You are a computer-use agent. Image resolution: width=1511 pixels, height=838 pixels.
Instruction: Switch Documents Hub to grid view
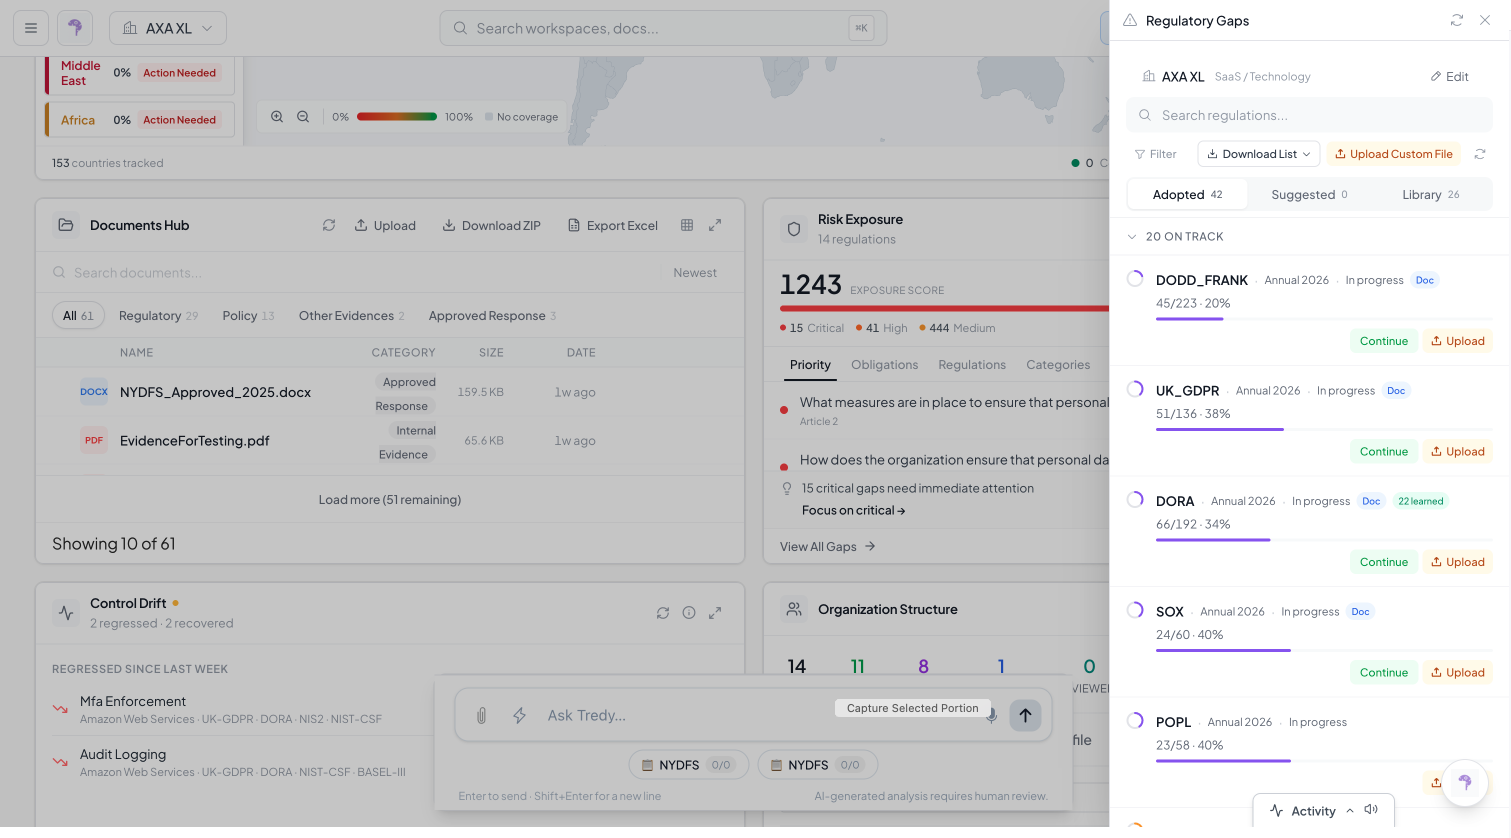[x=687, y=225]
